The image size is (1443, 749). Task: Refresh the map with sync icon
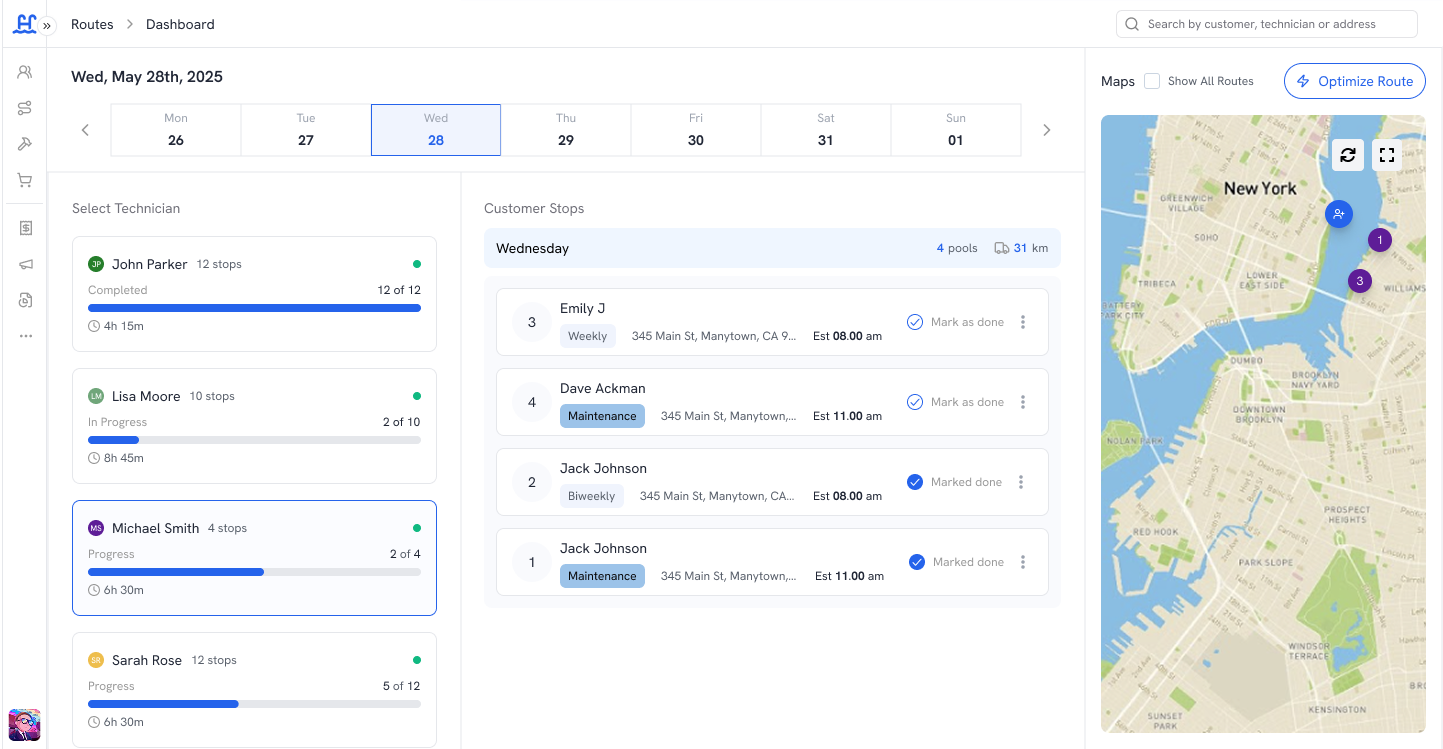click(1348, 155)
